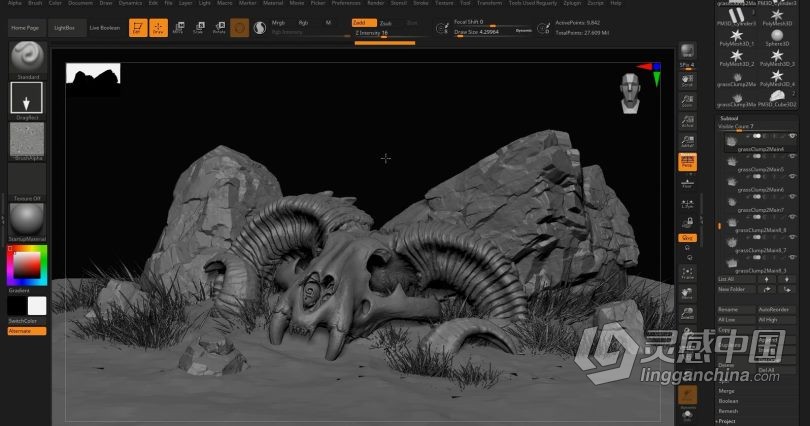Open the Transform menu
The height and width of the screenshot is (426, 810).
click(490, 3)
